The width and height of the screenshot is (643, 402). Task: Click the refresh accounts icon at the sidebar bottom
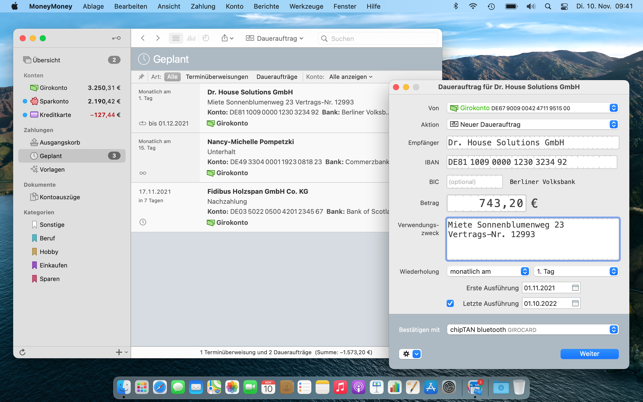click(x=23, y=352)
